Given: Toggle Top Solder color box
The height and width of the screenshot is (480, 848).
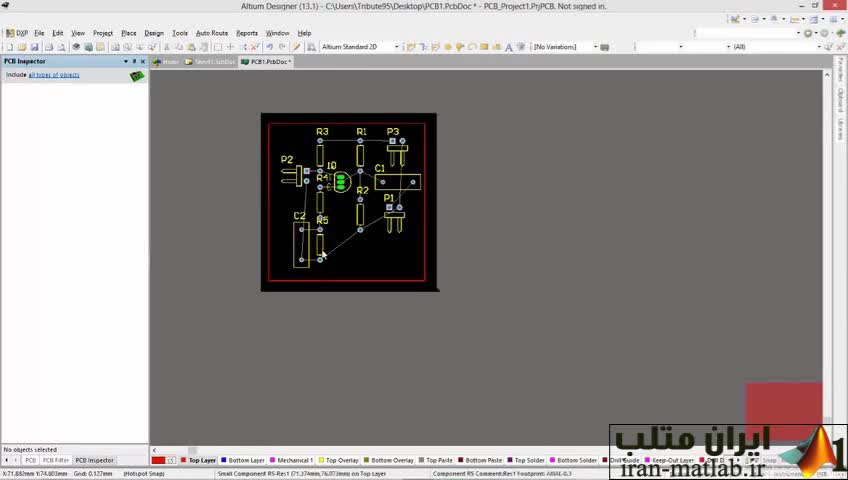Looking at the screenshot, I should [x=509, y=461].
